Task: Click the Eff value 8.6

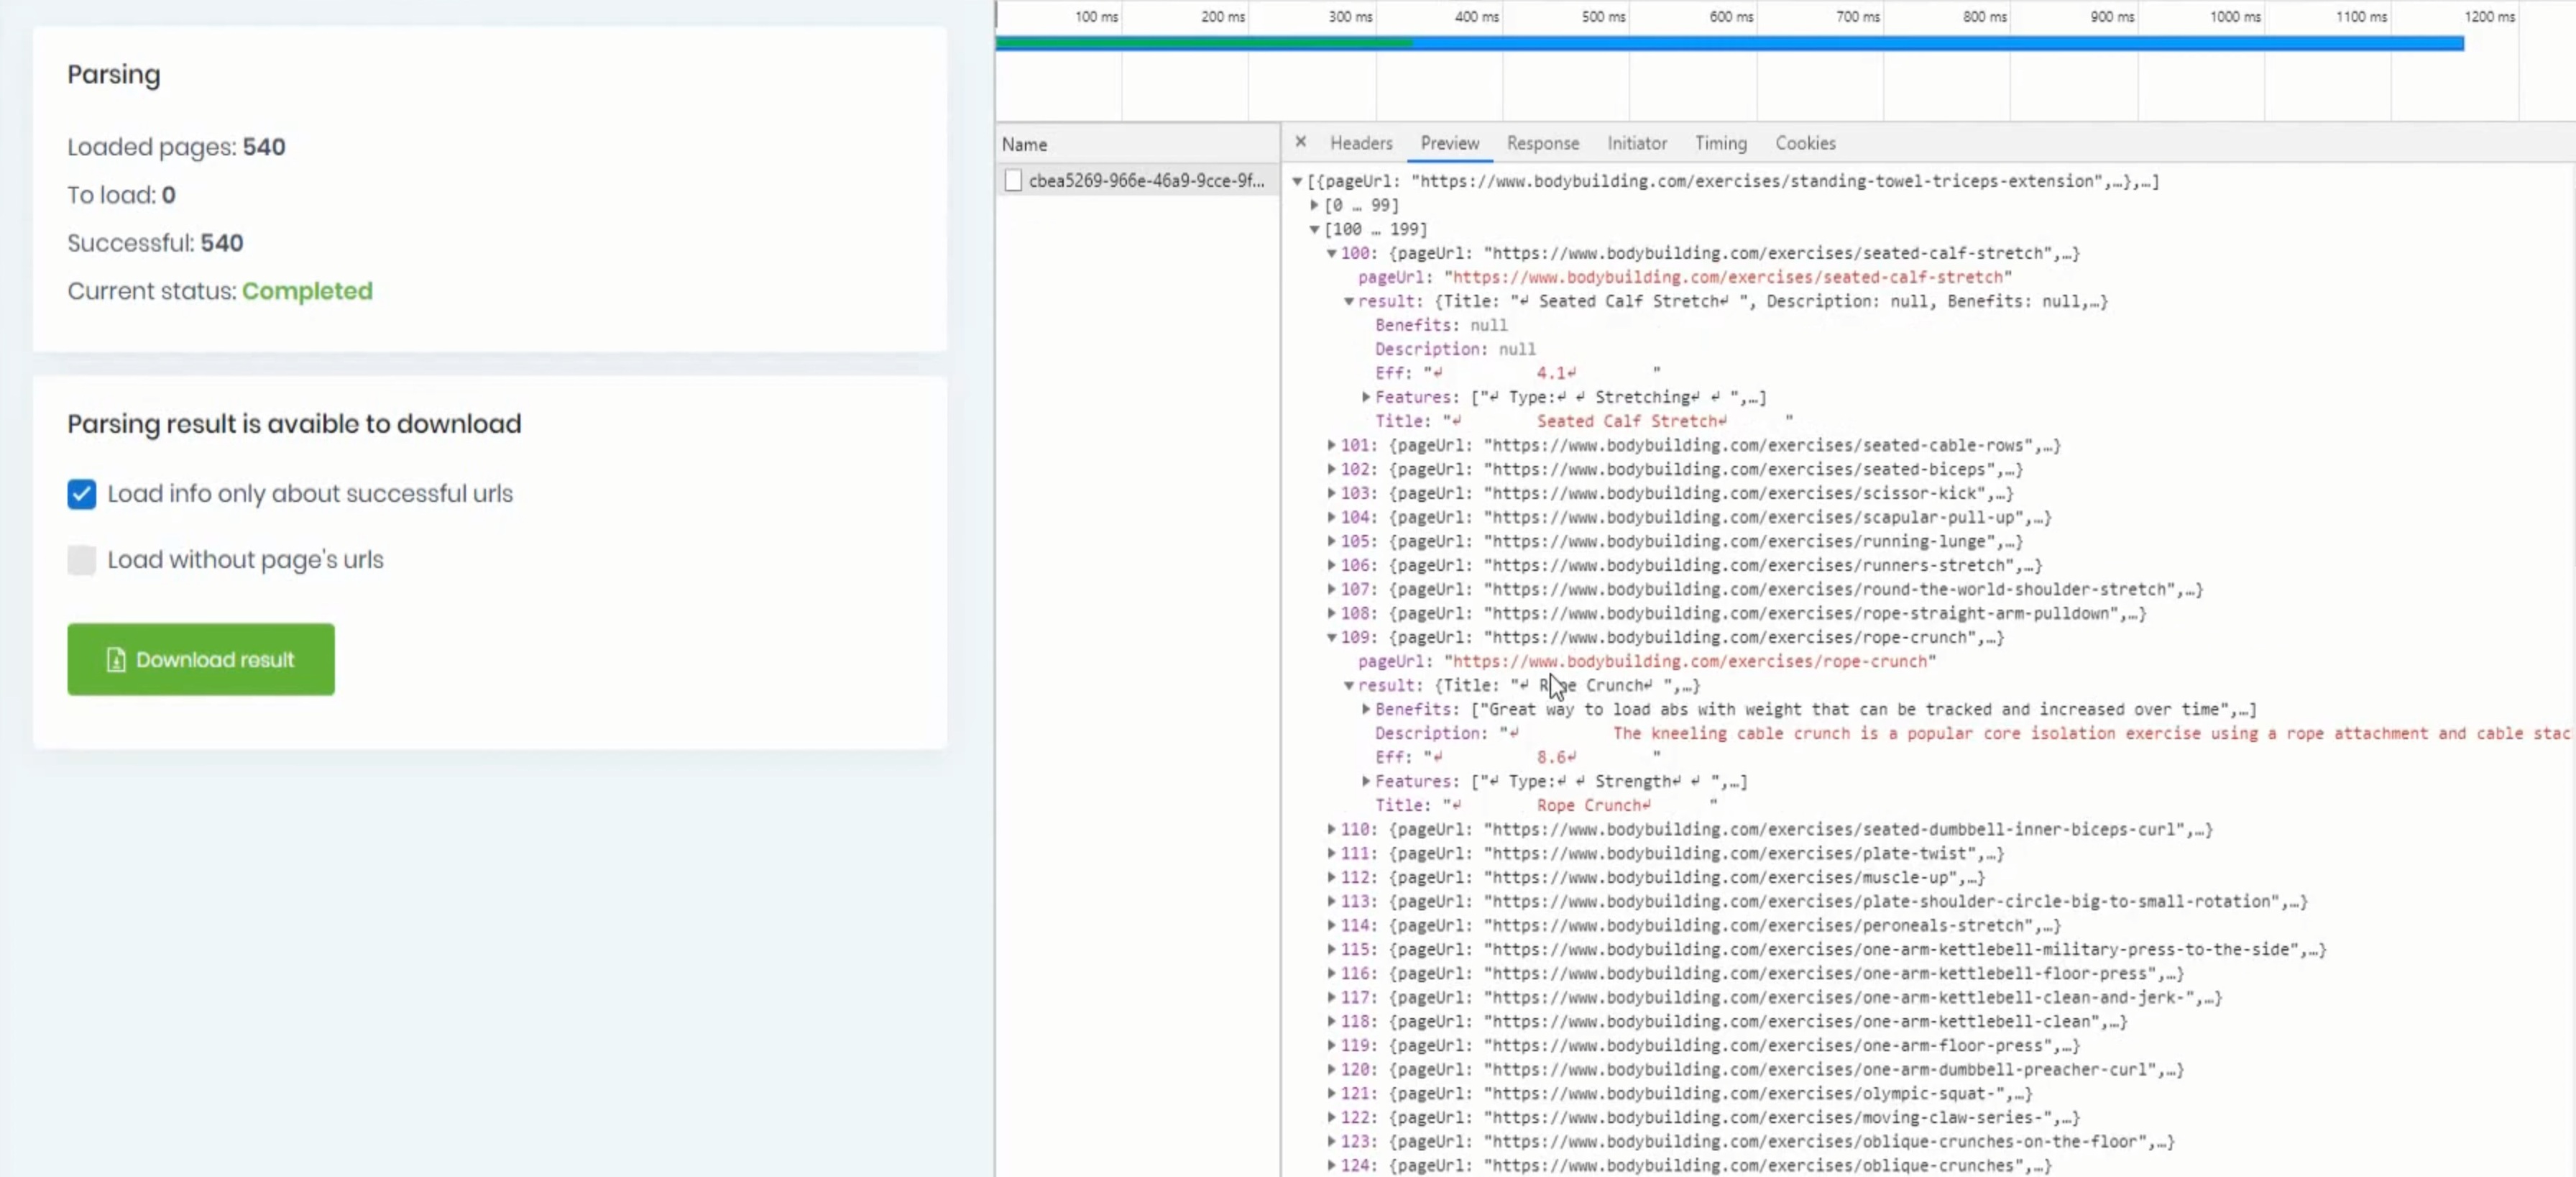Action: 1555,757
